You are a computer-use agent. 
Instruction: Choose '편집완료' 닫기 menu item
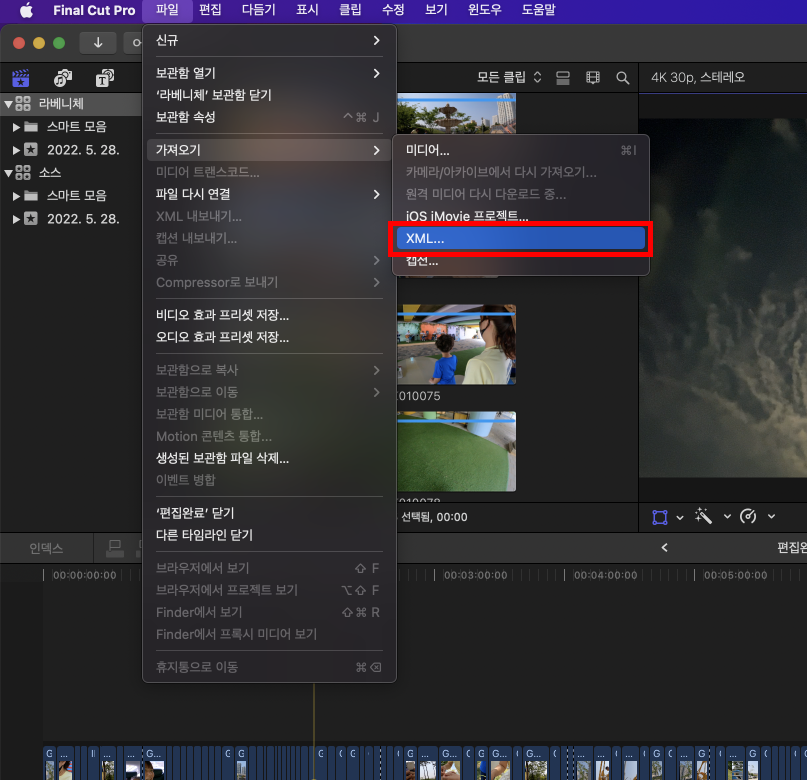point(269,513)
